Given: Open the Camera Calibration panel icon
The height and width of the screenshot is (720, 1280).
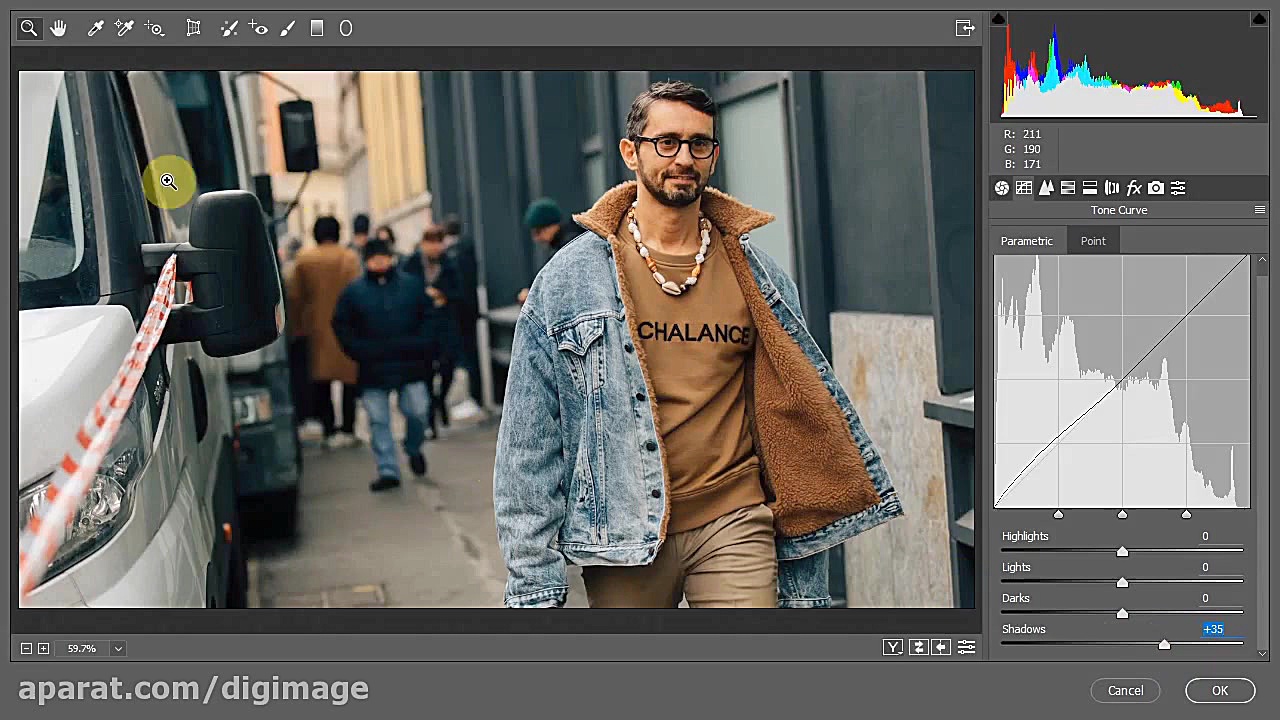Looking at the screenshot, I should (x=1156, y=188).
